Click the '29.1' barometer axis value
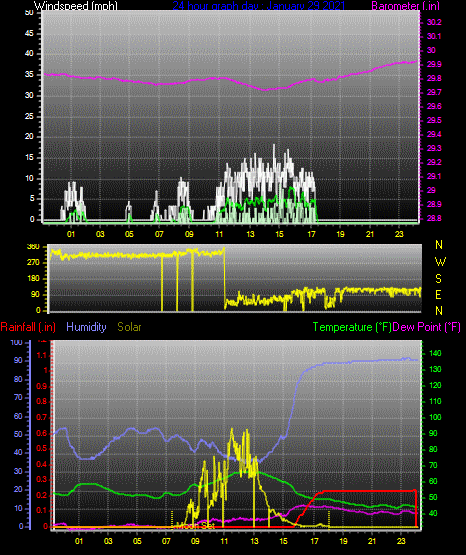Screen dimensions: 466x555 (434, 177)
